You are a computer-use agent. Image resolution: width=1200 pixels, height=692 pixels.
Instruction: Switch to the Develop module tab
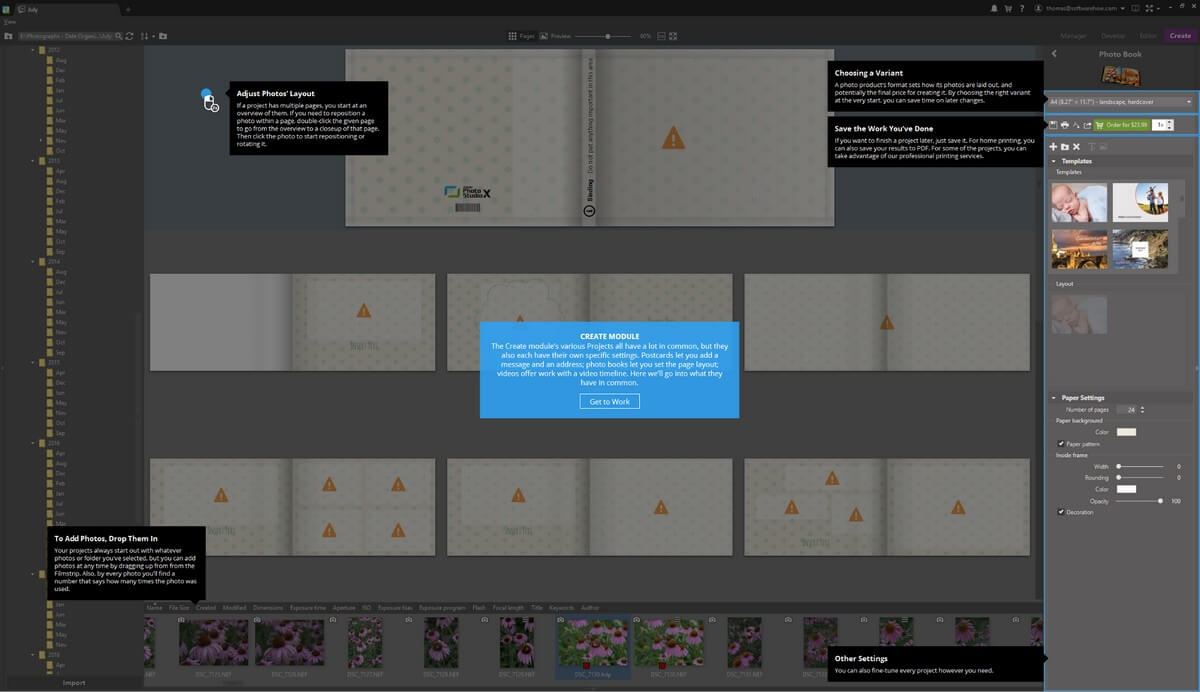[1113, 36]
